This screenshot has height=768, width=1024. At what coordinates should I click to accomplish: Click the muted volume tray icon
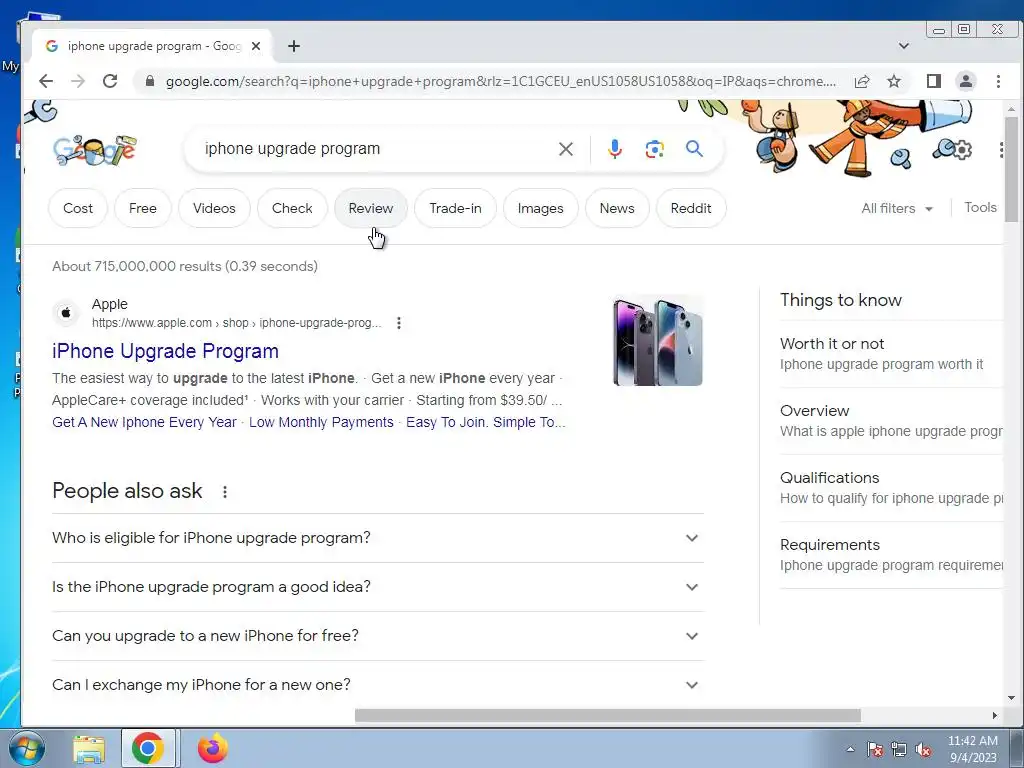pos(923,750)
